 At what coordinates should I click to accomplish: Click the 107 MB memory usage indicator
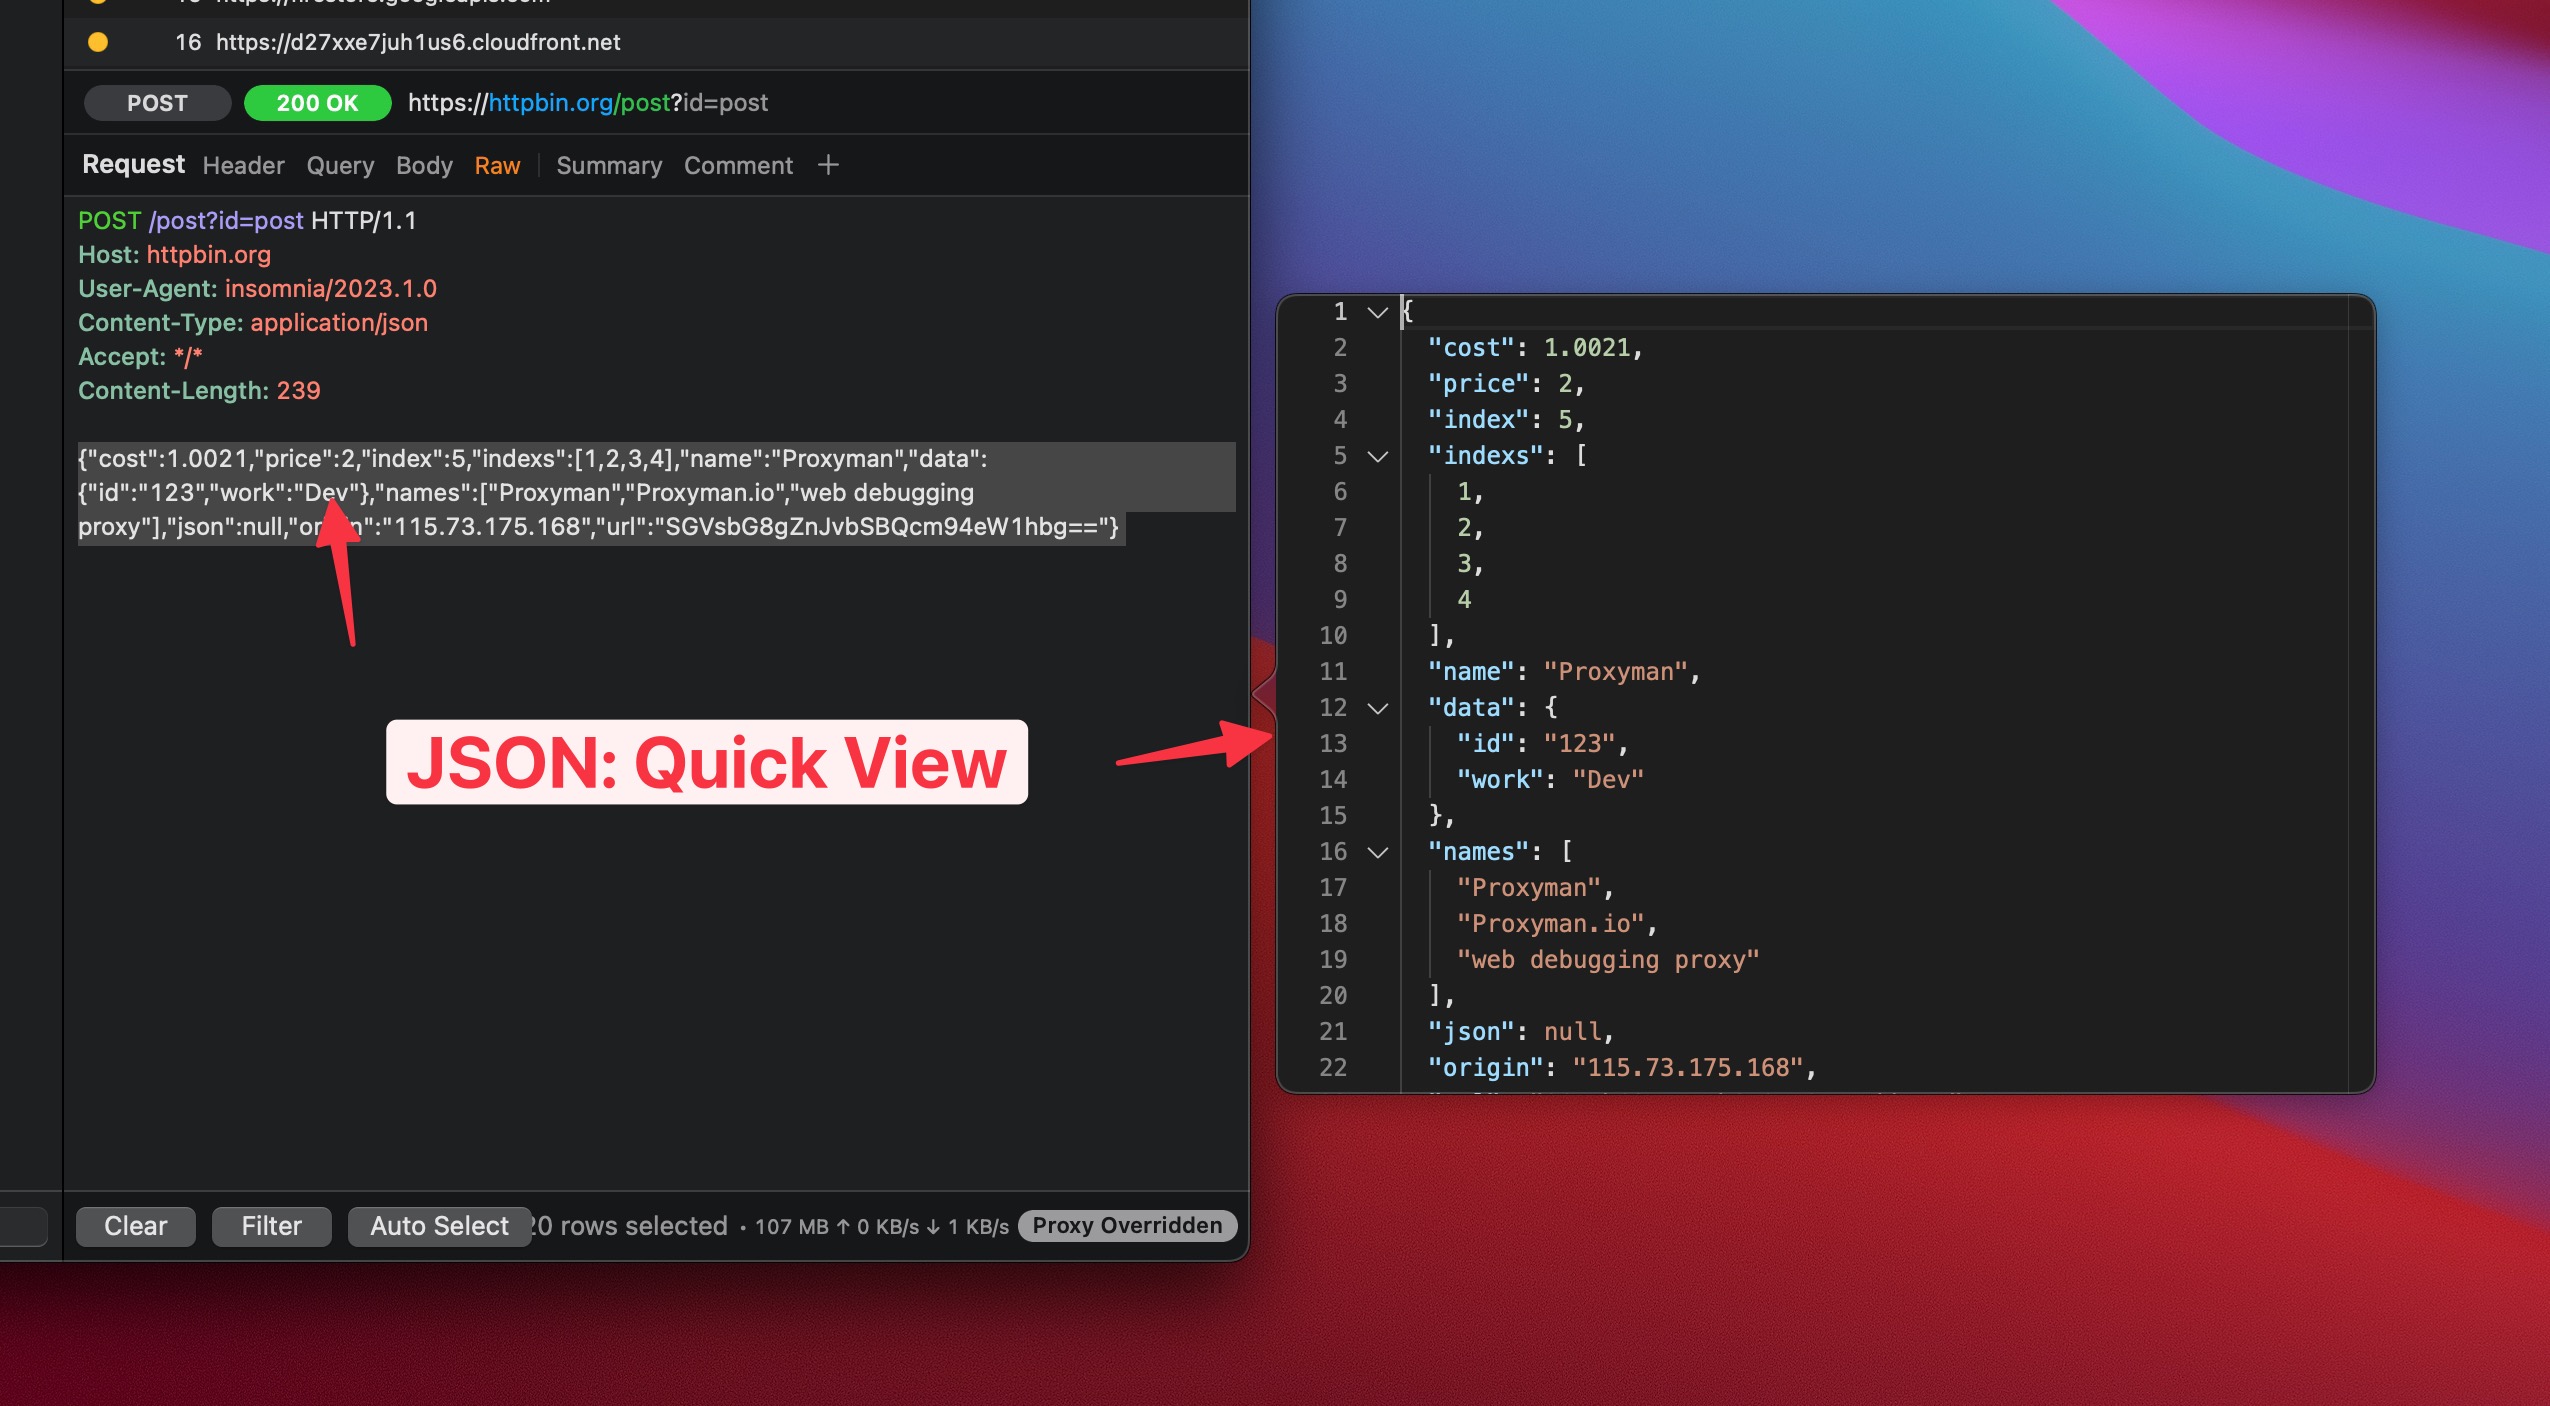tap(792, 1227)
